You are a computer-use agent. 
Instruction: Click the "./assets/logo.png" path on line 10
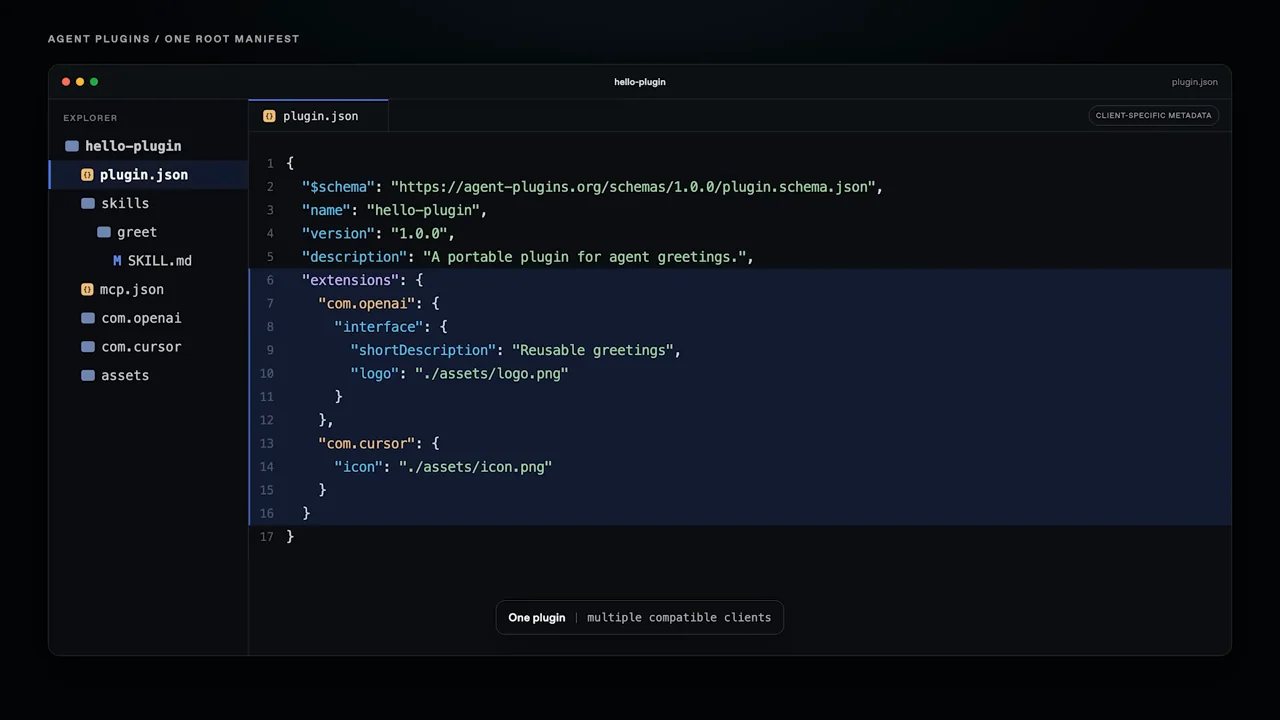[491, 373]
